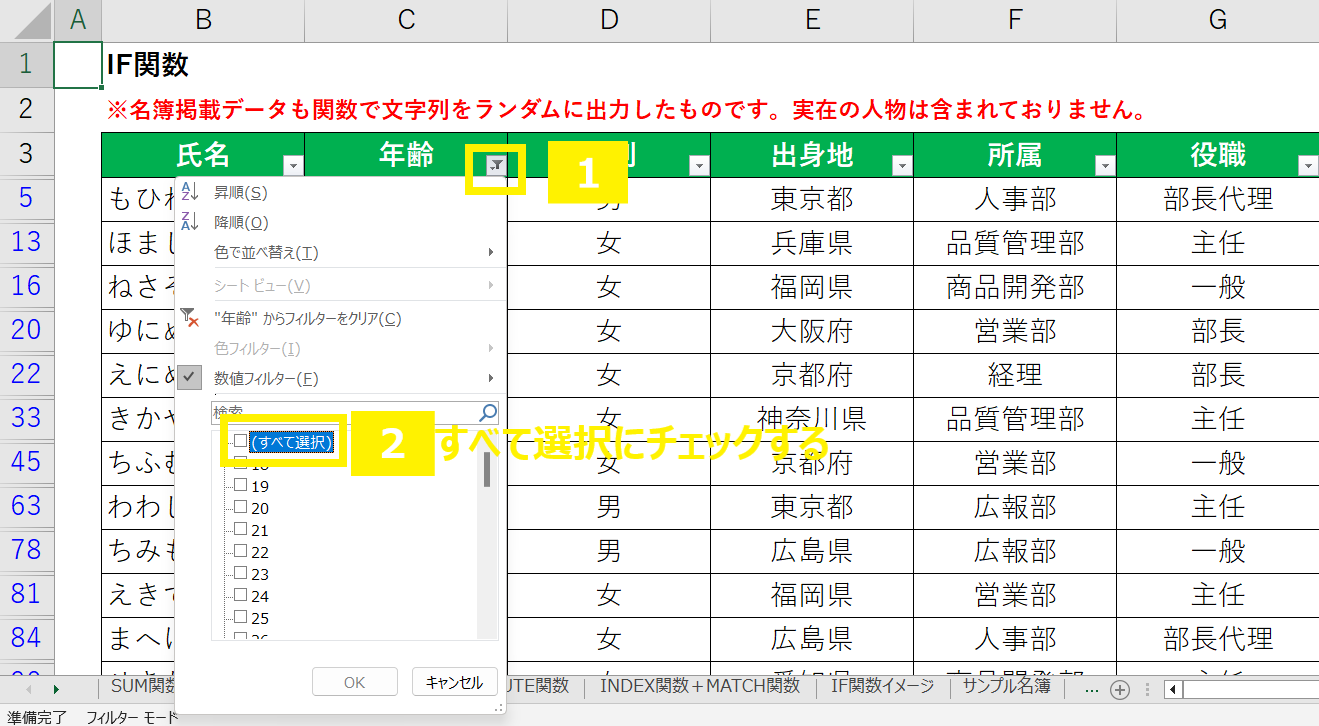This screenshot has height=726, width=1319.
Task: Select column D header
Action: pos(609,20)
